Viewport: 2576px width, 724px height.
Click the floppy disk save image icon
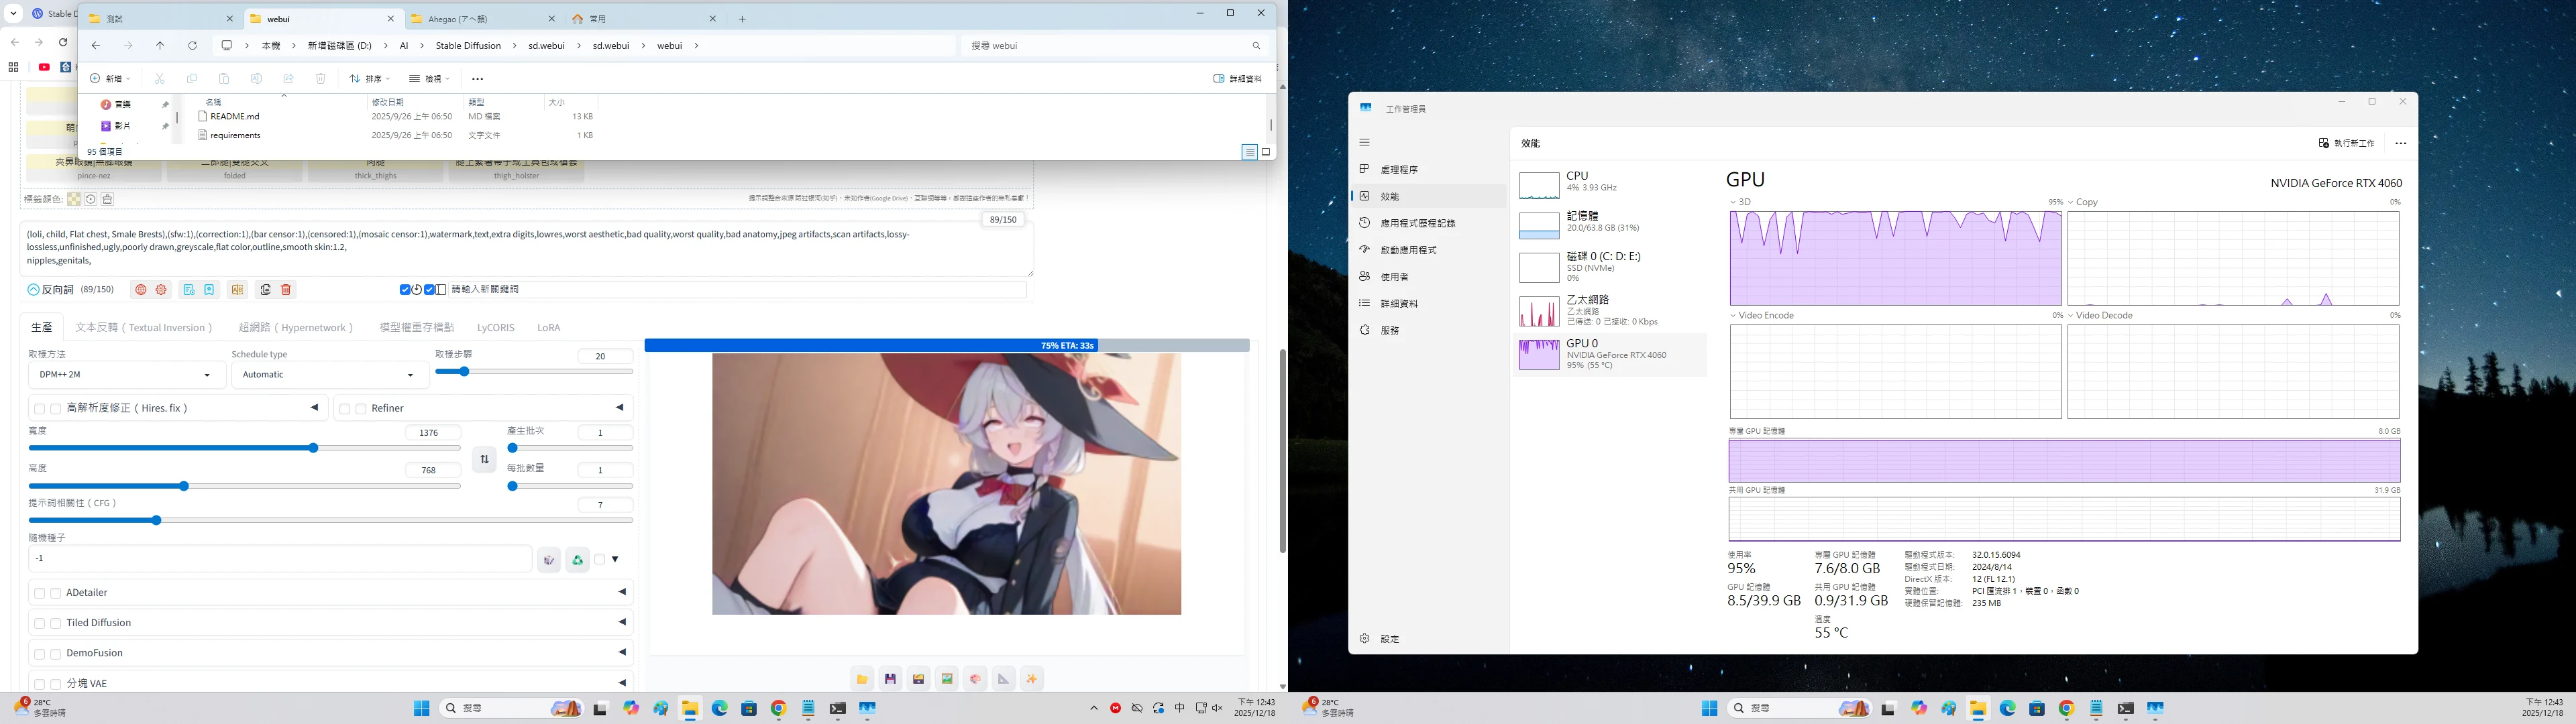click(890, 679)
